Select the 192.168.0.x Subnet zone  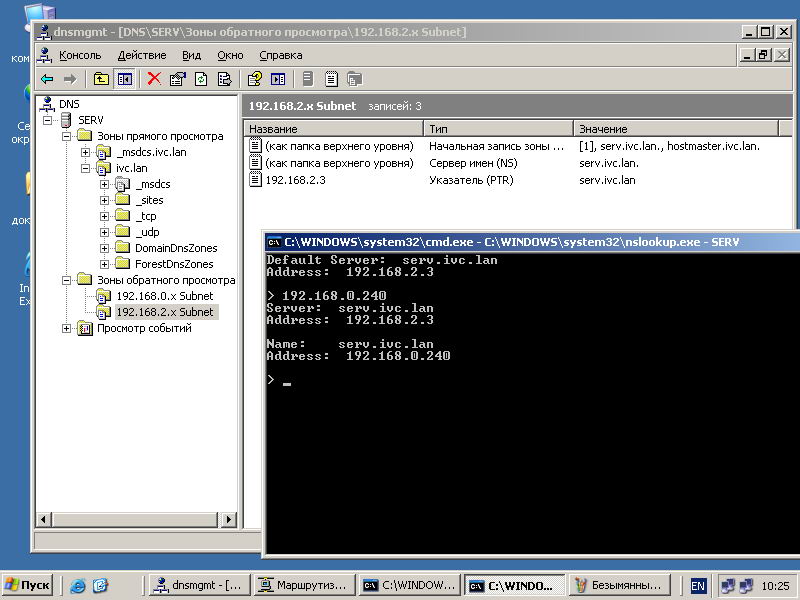tap(164, 296)
